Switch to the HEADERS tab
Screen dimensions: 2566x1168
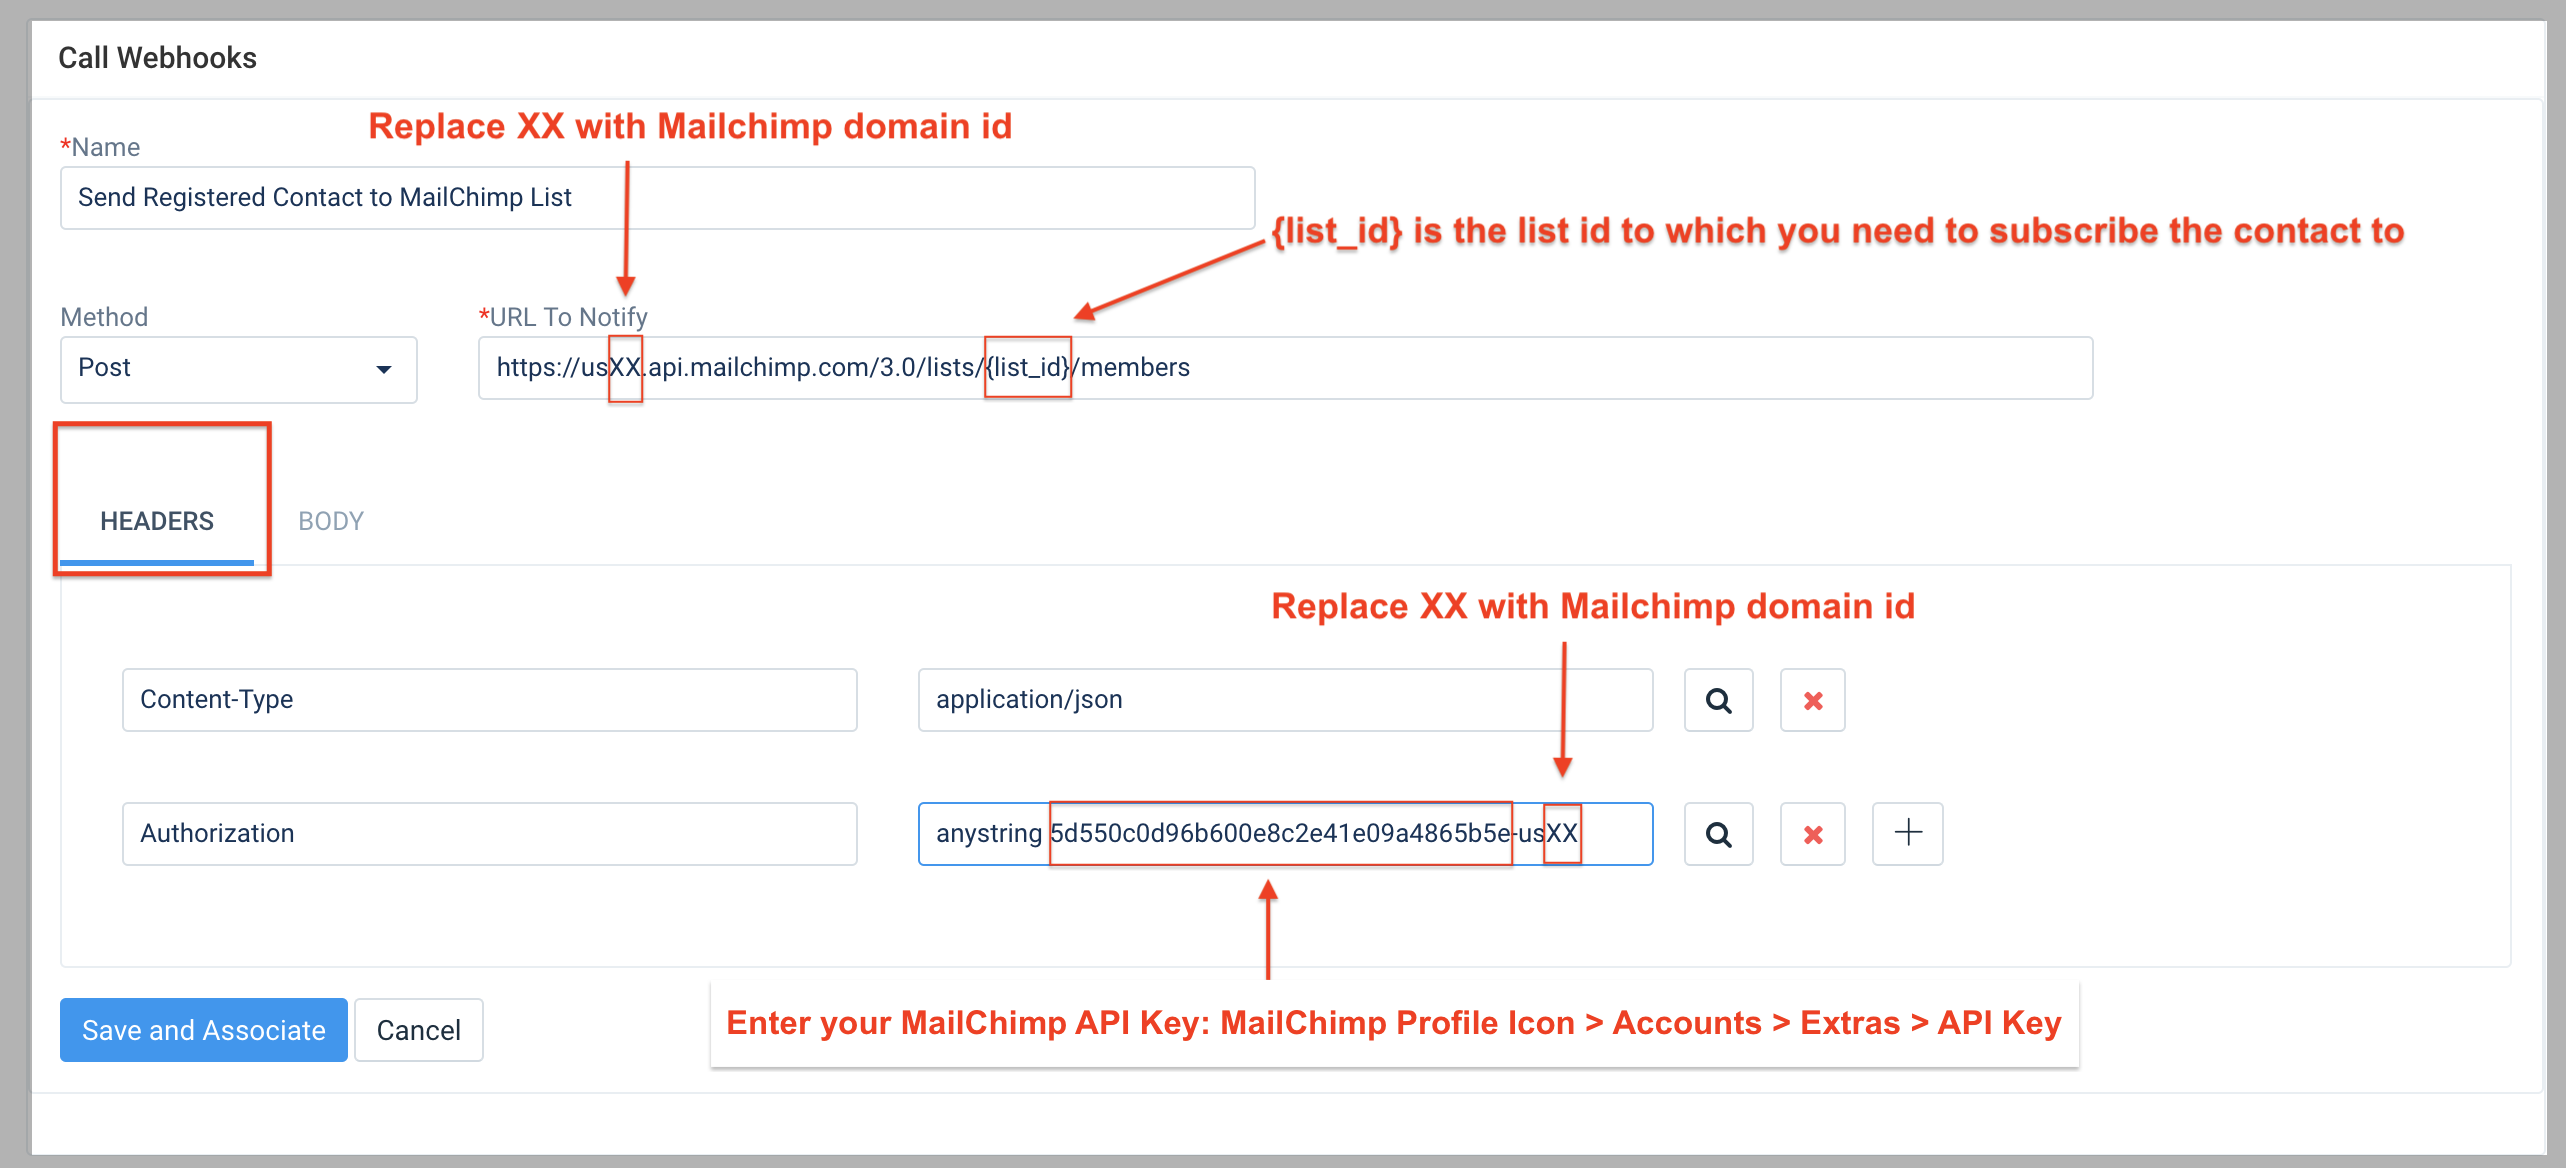point(157,521)
